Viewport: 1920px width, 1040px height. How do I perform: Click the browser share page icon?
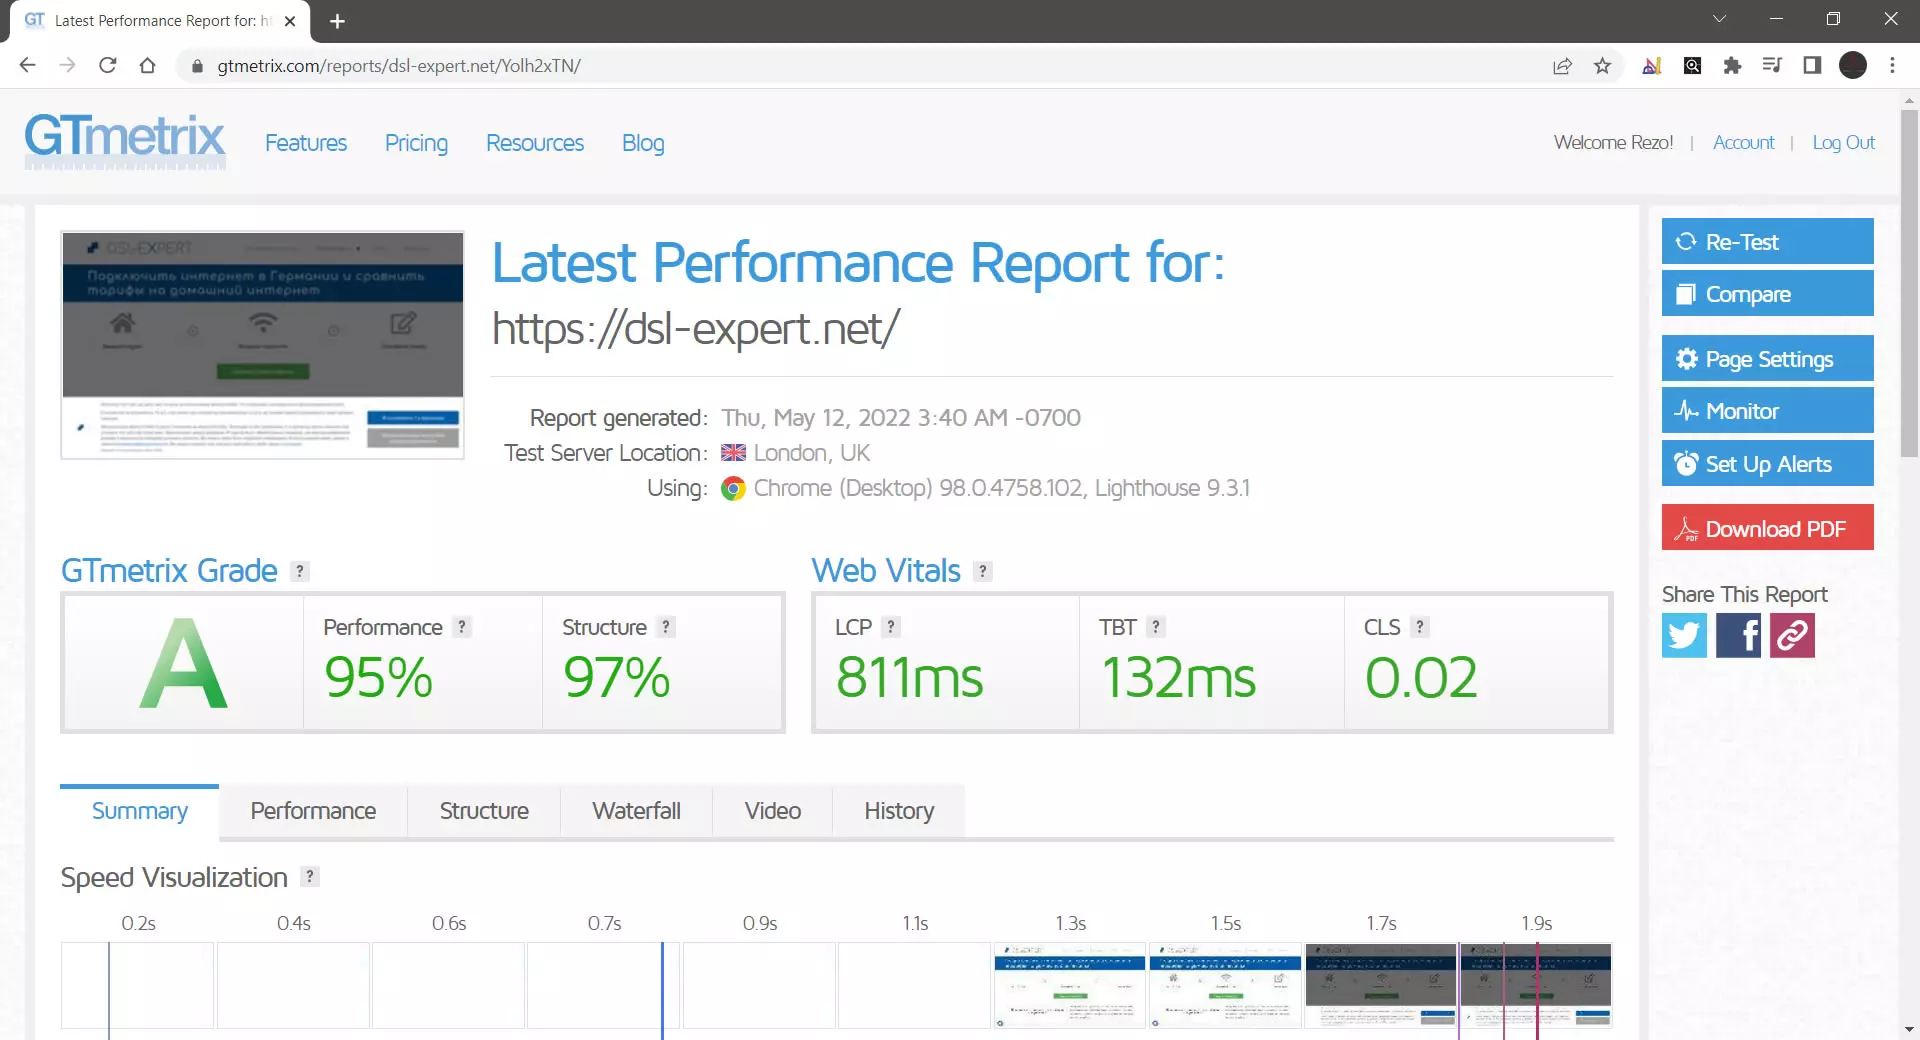(x=1562, y=66)
